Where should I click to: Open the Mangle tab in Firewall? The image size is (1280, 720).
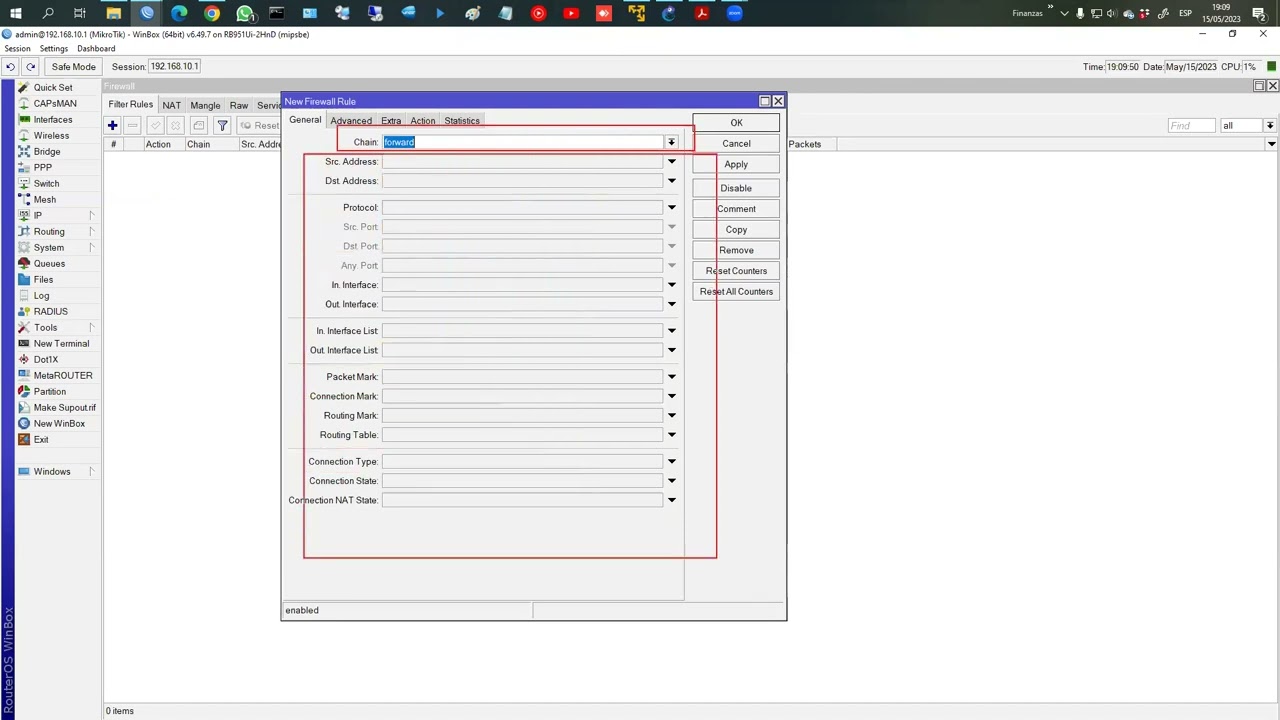coord(205,105)
